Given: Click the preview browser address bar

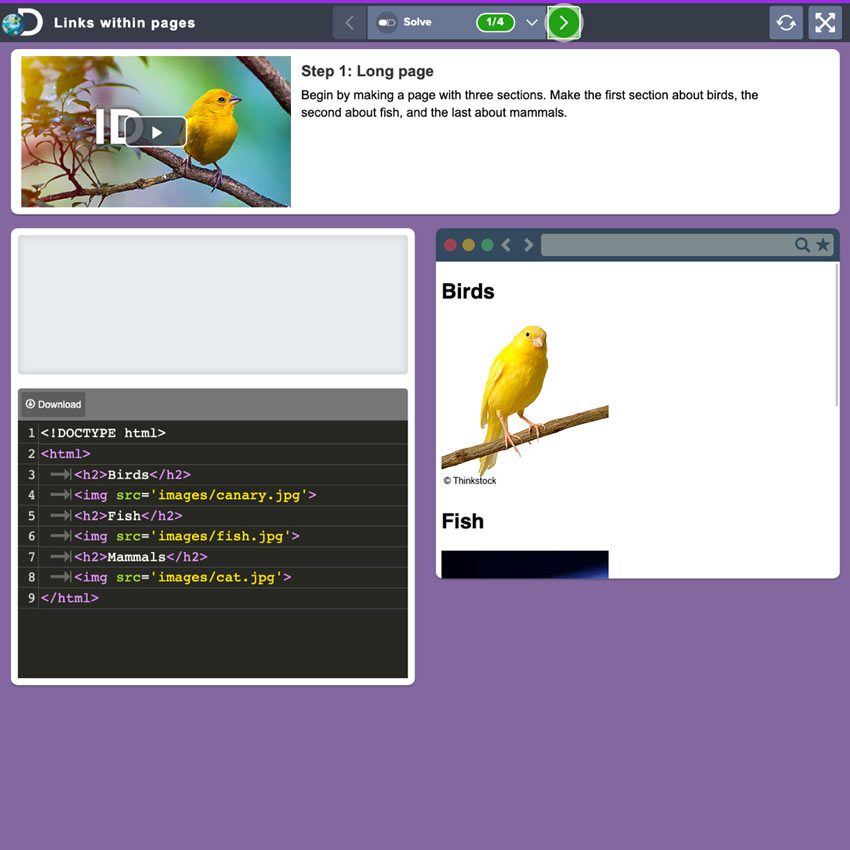Looking at the screenshot, I should coord(665,245).
